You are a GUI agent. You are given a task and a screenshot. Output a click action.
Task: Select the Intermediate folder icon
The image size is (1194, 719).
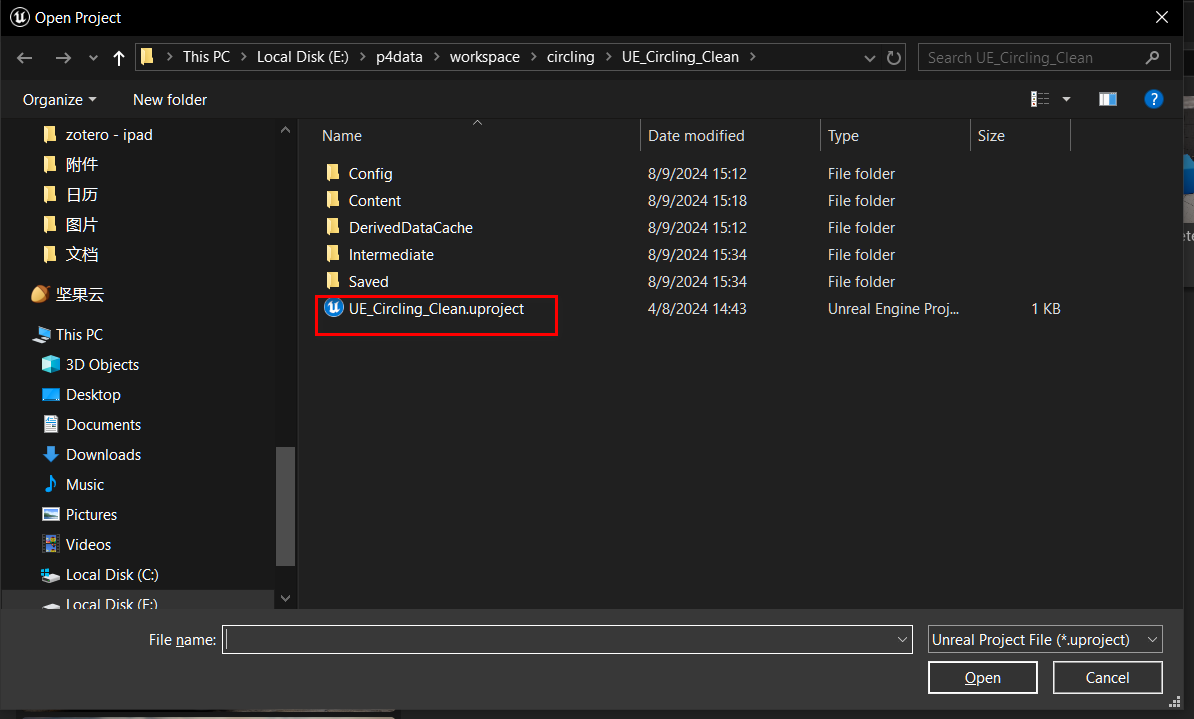point(333,254)
